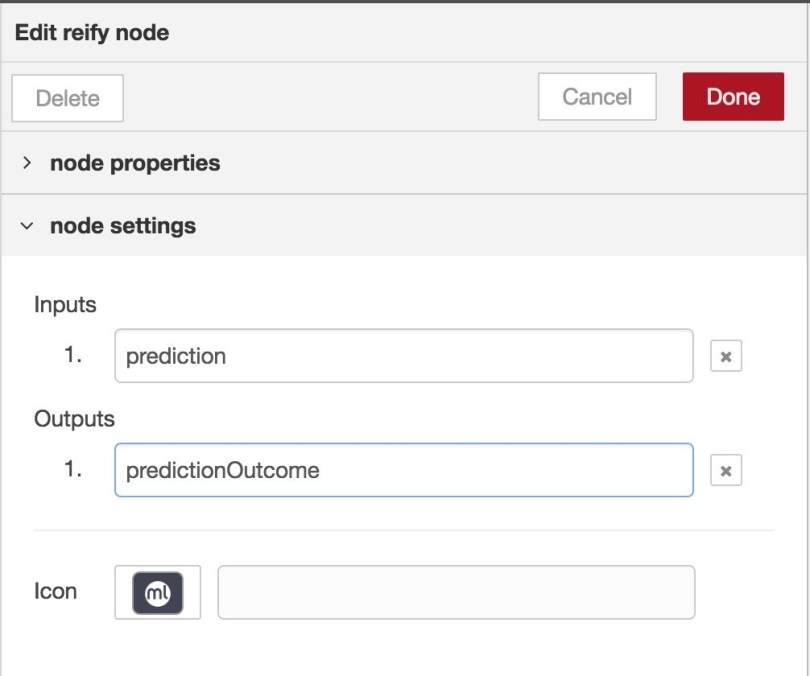810x676 pixels.
Task: Click number 1 beside the predictionOutcome field
Action: (73, 469)
